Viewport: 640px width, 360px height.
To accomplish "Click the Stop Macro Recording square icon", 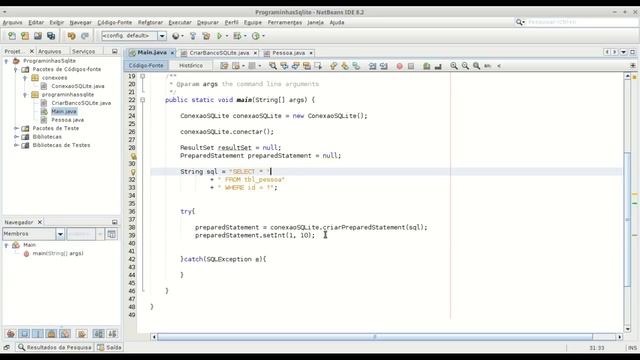I will coord(411,66).
